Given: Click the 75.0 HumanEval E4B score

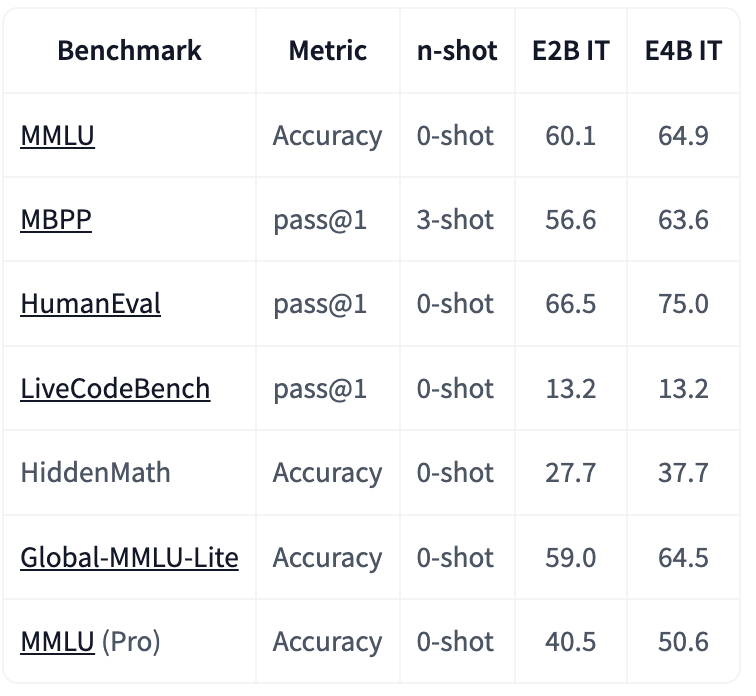Looking at the screenshot, I should point(684,304).
